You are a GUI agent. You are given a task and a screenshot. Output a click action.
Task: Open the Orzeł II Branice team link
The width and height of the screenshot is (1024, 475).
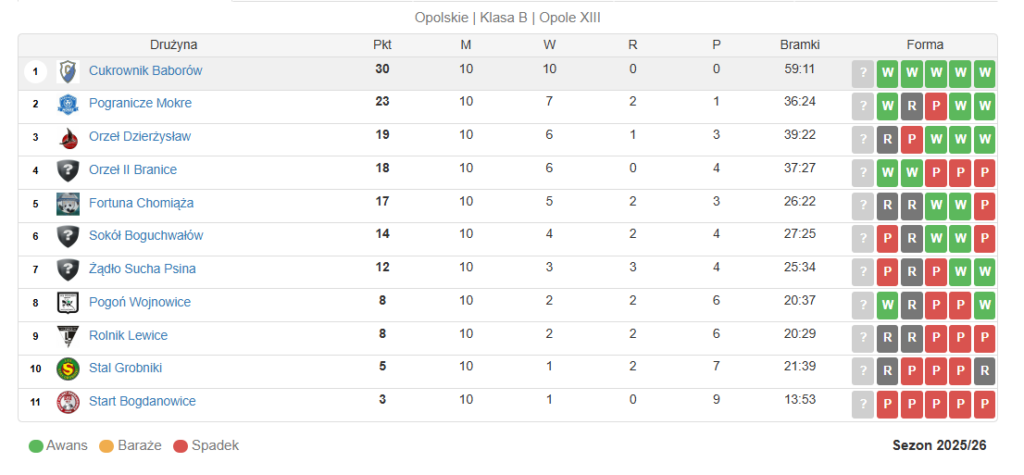[x=132, y=170]
